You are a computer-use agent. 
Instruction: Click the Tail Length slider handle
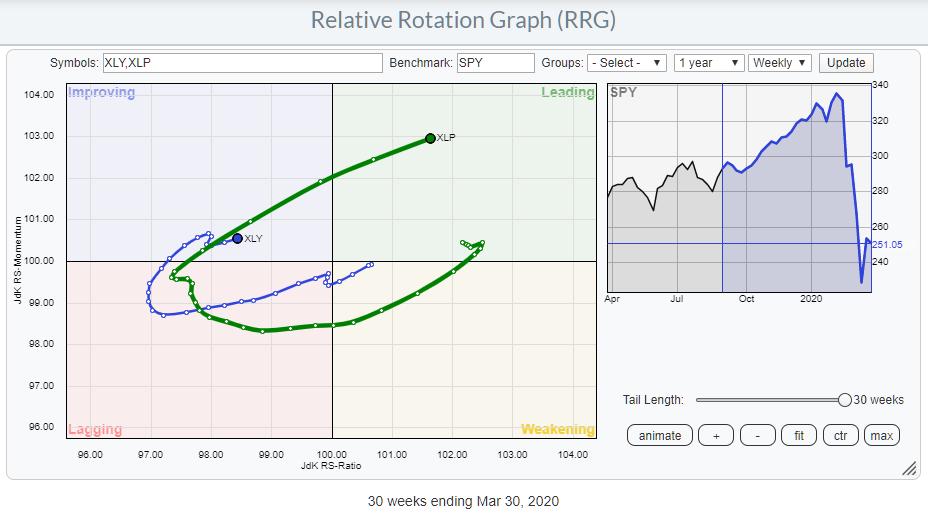coord(845,400)
